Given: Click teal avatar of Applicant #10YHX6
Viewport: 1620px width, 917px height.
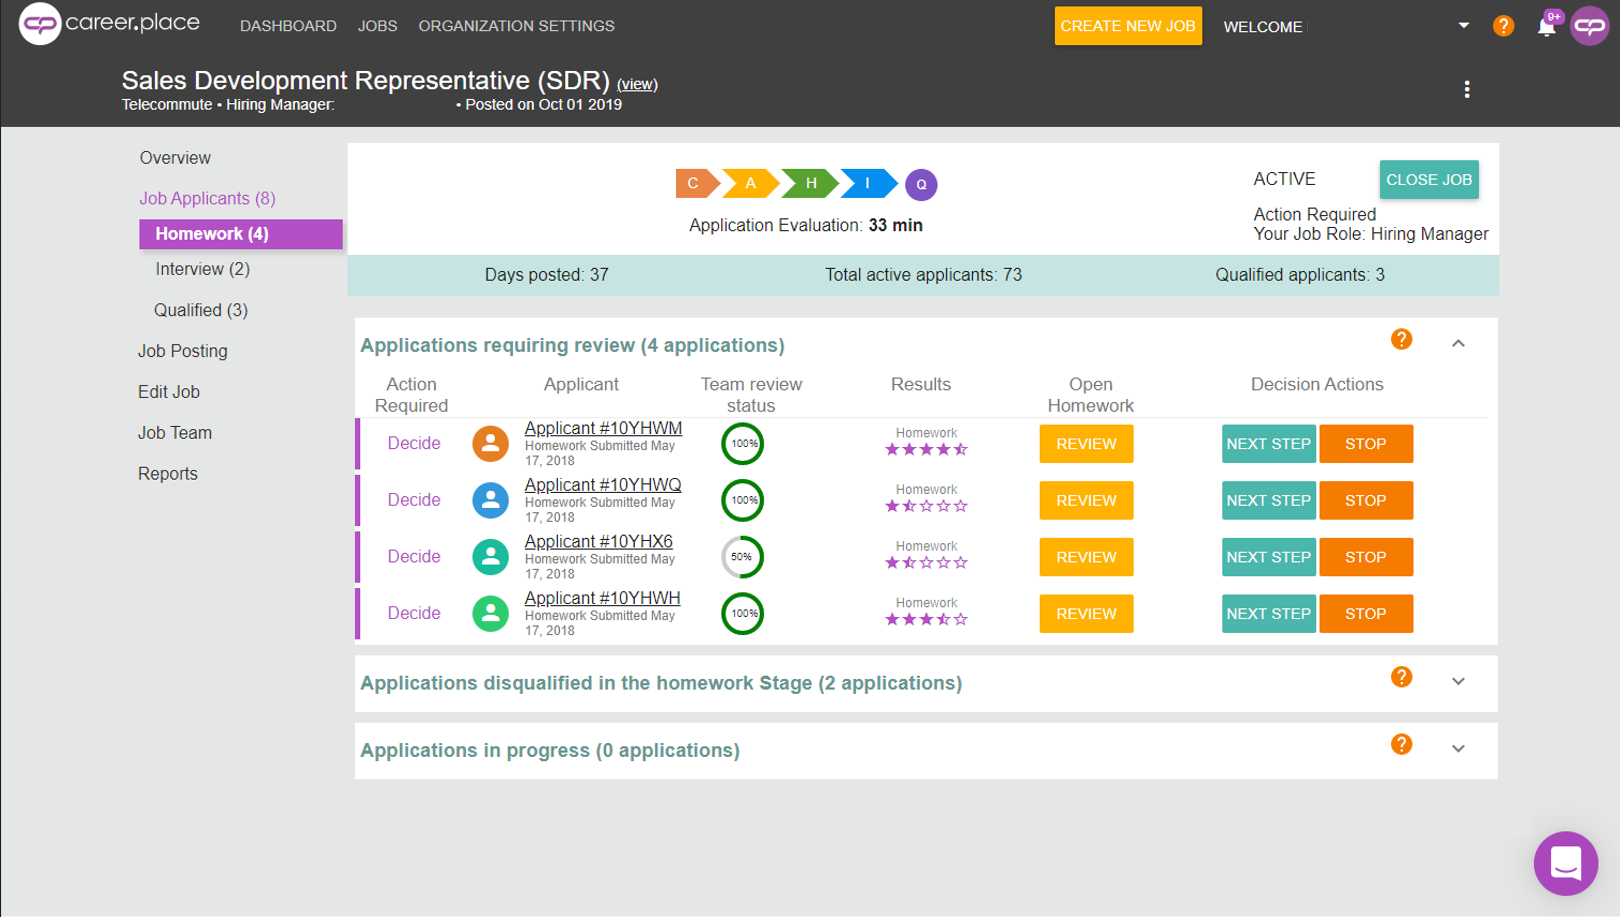Looking at the screenshot, I should click(x=490, y=557).
